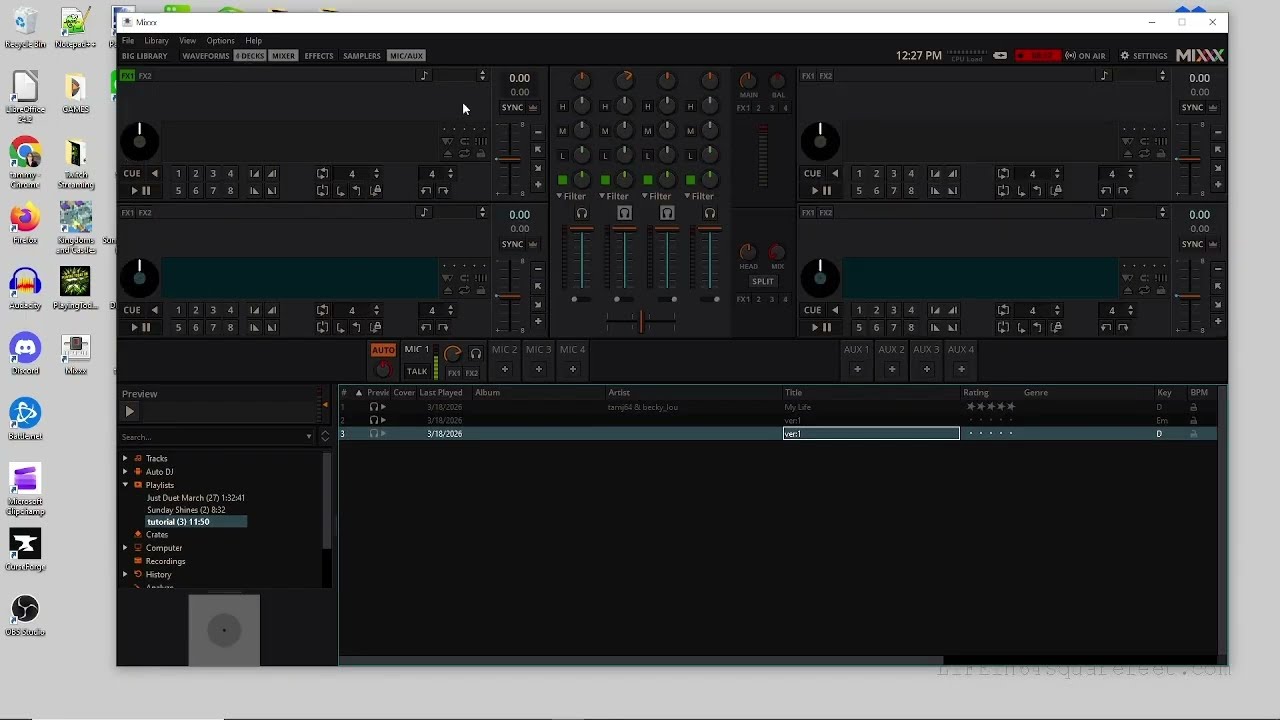The height and width of the screenshot is (720, 1280).
Task: Click play/pause in top-left deck
Action: tap(140, 190)
